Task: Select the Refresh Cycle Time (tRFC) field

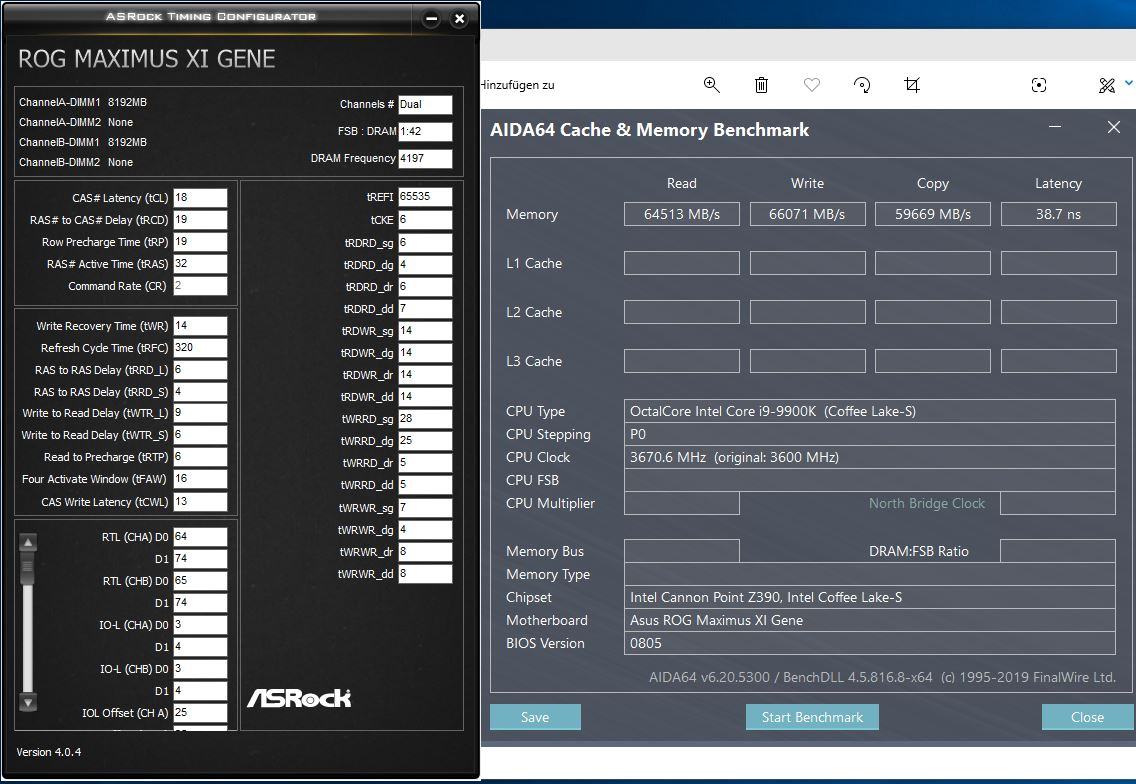Action: (x=200, y=348)
